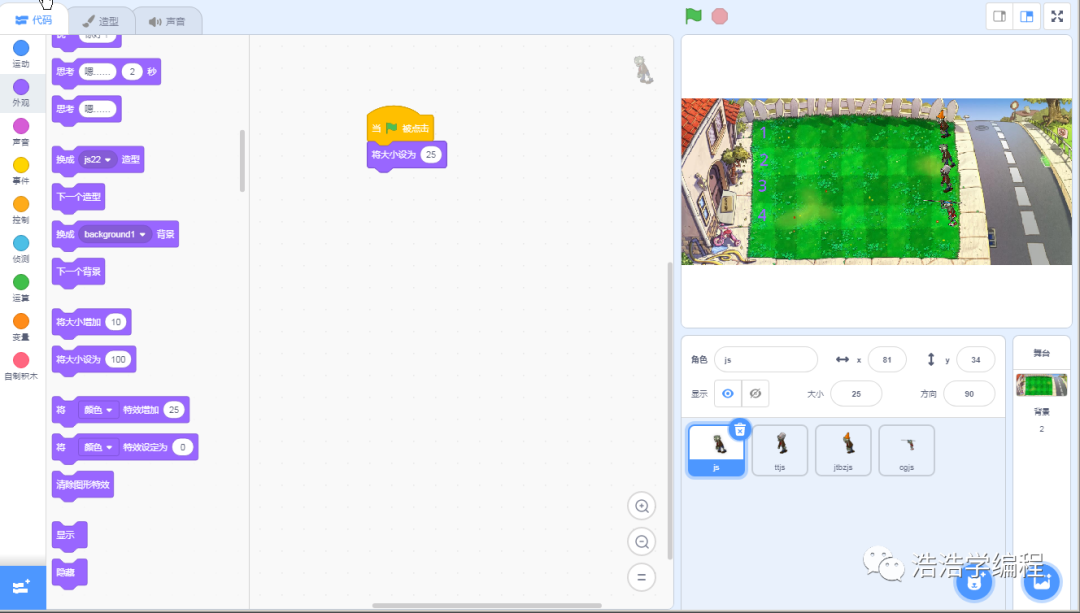Image resolution: width=1080 pixels, height=613 pixels.
Task: Zoom out the code workspace
Action: coord(641,542)
